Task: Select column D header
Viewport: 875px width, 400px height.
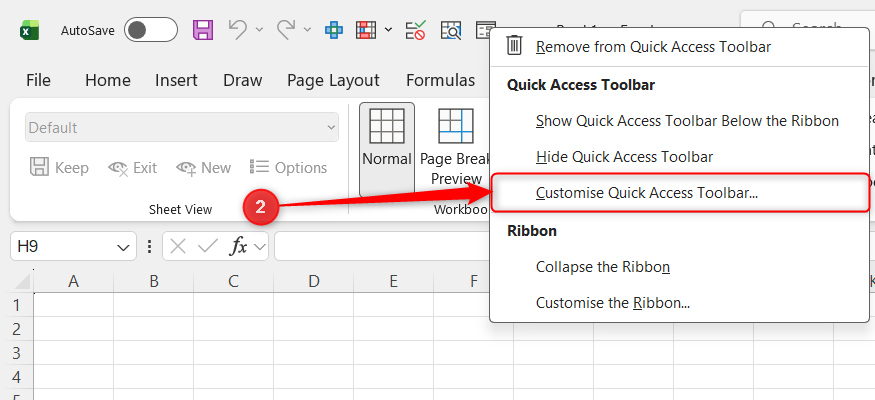Action: [x=314, y=281]
